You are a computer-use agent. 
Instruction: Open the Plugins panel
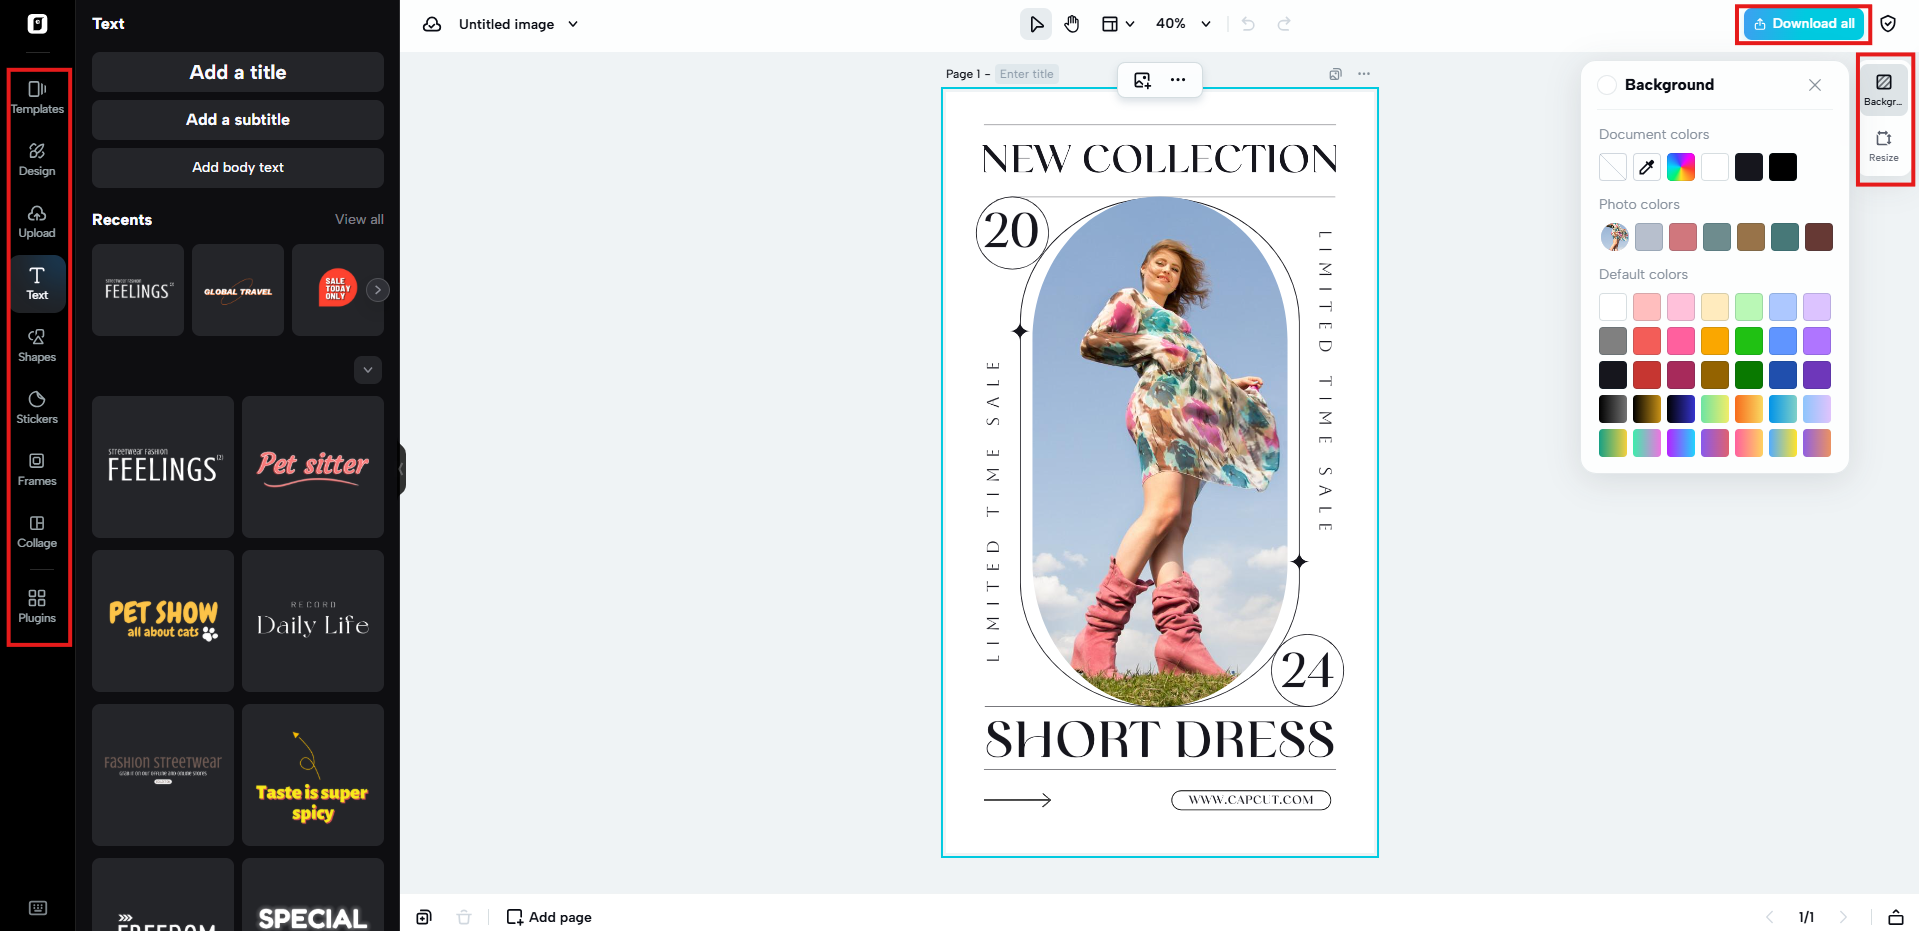pyautogui.click(x=37, y=606)
